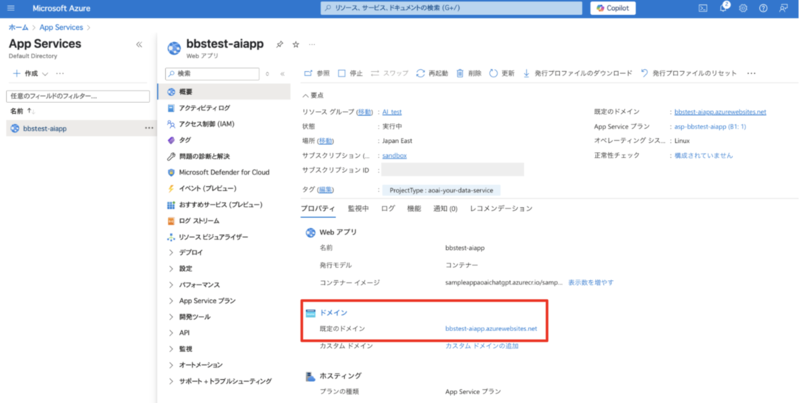
Task: Open asp-bbstest-aiapp App Service plan link
Action: [x=710, y=127]
